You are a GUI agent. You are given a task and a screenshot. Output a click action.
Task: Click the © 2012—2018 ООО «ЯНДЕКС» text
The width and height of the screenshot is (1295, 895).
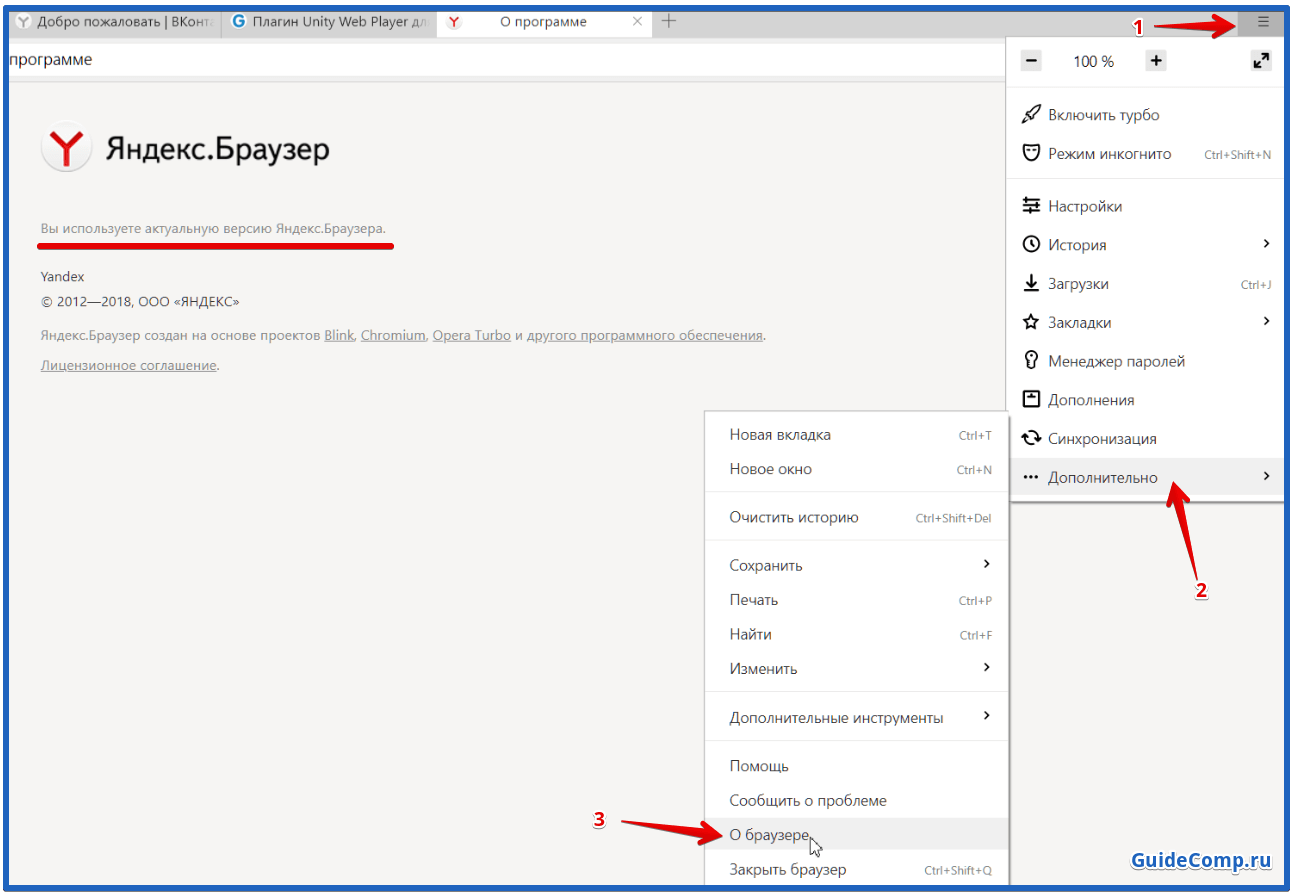tap(140, 301)
